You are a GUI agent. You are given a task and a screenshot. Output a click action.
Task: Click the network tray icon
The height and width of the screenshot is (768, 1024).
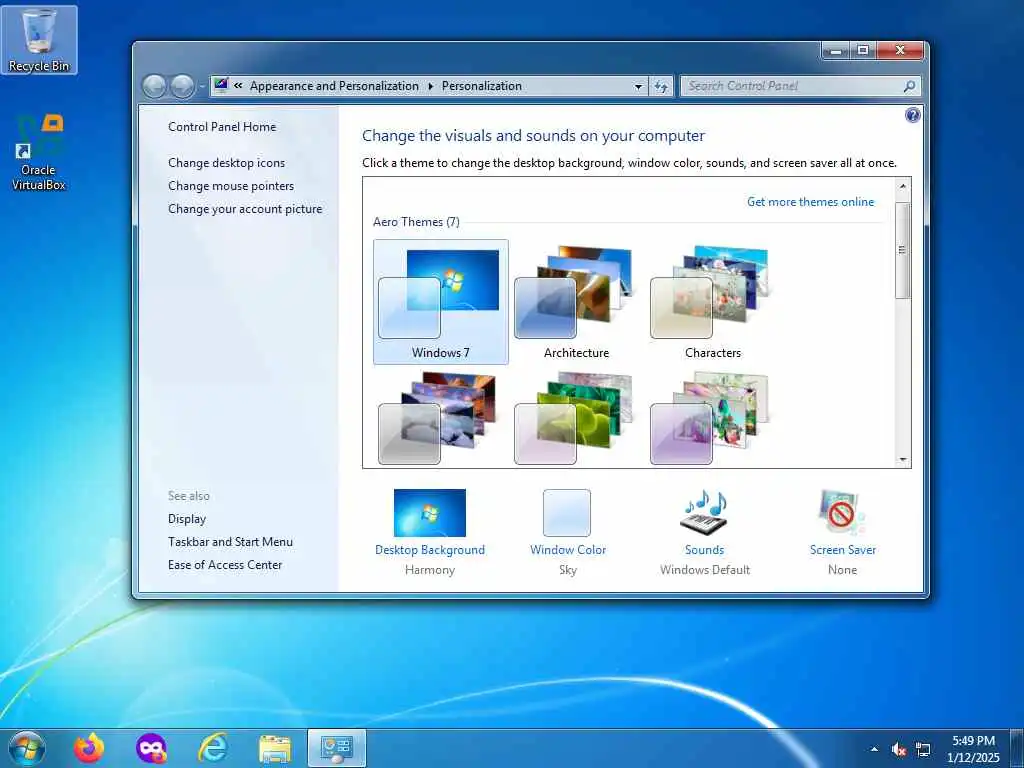(x=923, y=750)
